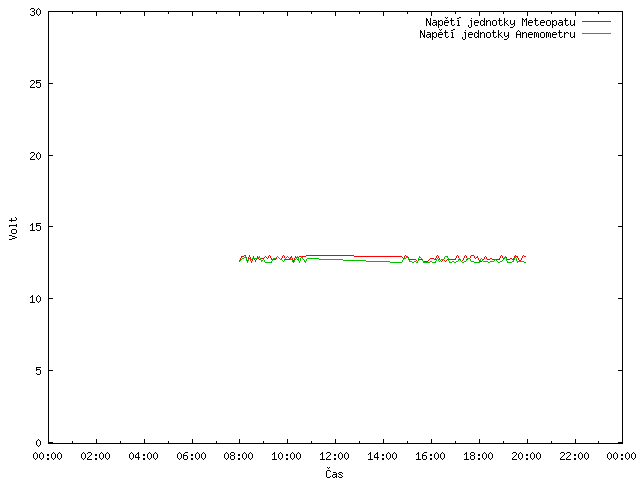Click the x-axis label 06:00
Viewport: 640px width, 480px height.
(x=191, y=456)
